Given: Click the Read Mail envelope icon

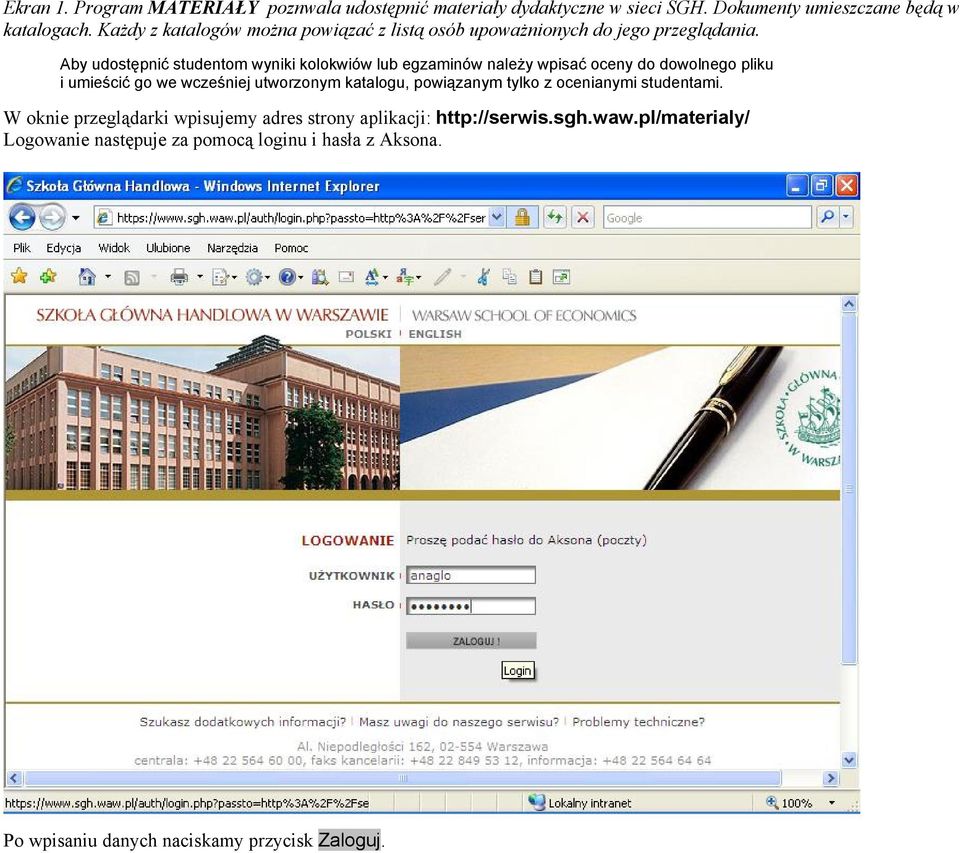Looking at the screenshot, I should click(346, 277).
